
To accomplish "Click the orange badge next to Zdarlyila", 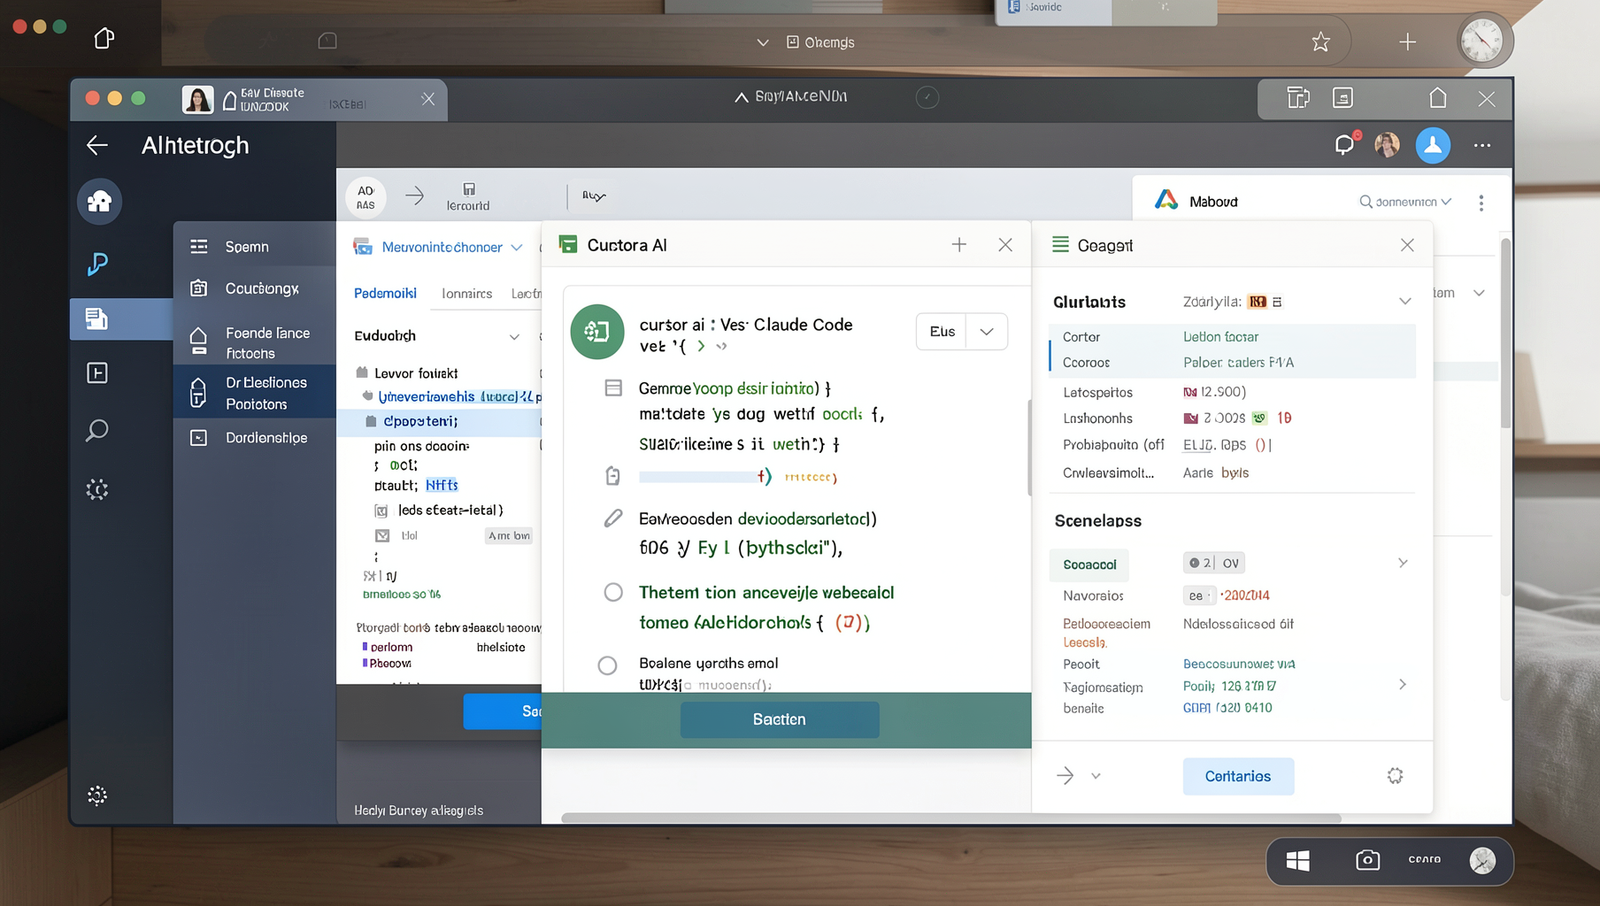I will point(1258,301).
